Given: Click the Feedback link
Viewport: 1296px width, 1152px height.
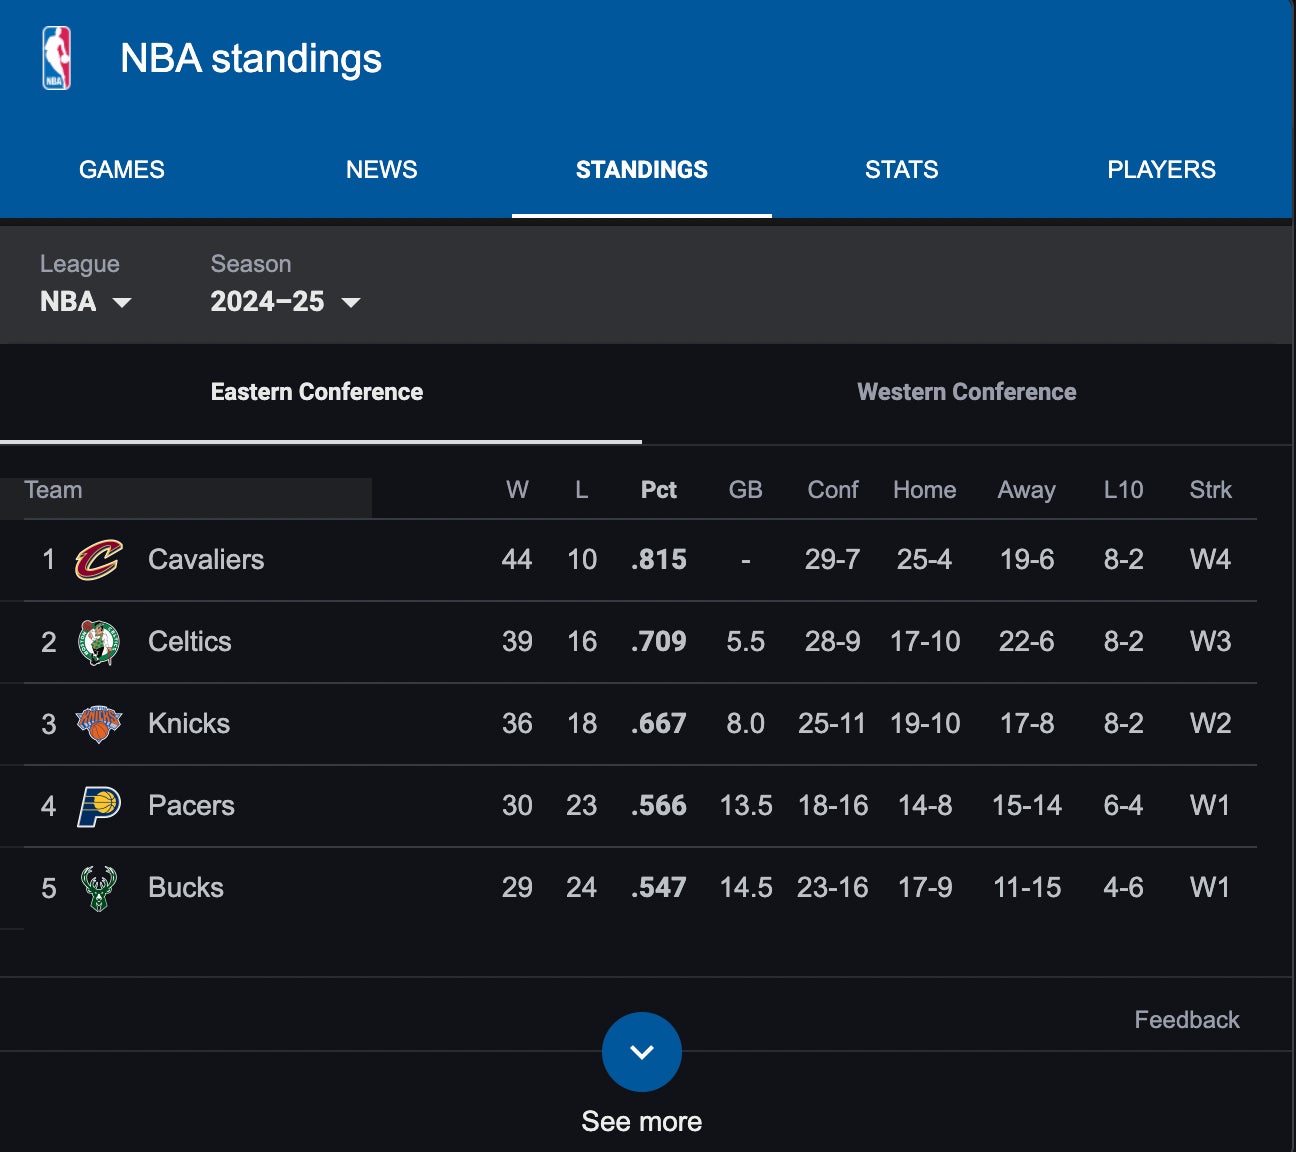Looking at the screenshot, I should point(1187,1020).
